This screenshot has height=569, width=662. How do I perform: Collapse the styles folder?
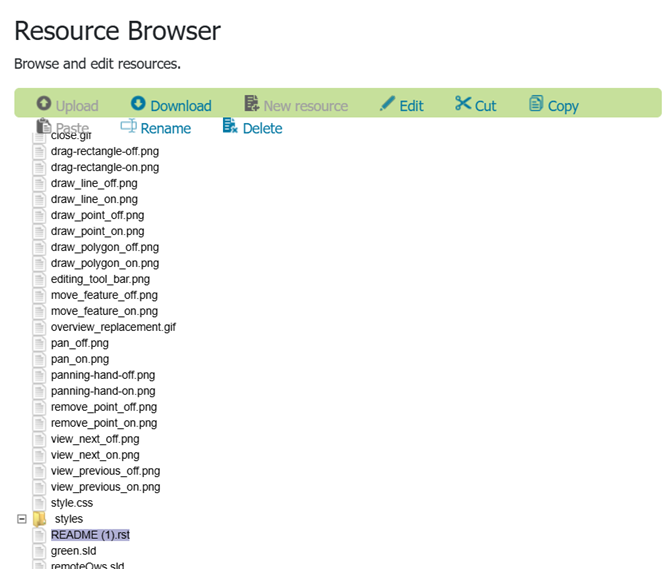(21, 519)
